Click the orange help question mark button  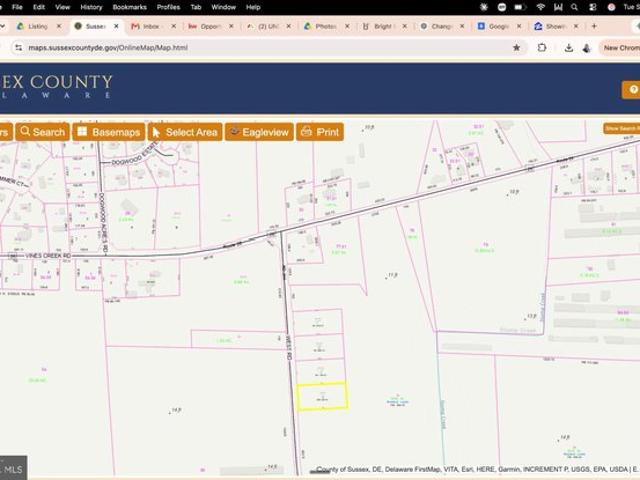click(x=631, y=89)
